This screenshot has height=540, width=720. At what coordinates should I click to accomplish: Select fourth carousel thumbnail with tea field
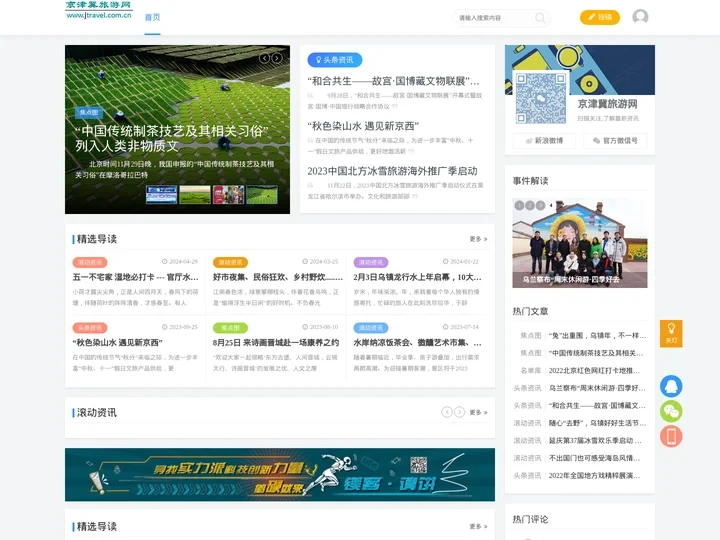(262, 195)
